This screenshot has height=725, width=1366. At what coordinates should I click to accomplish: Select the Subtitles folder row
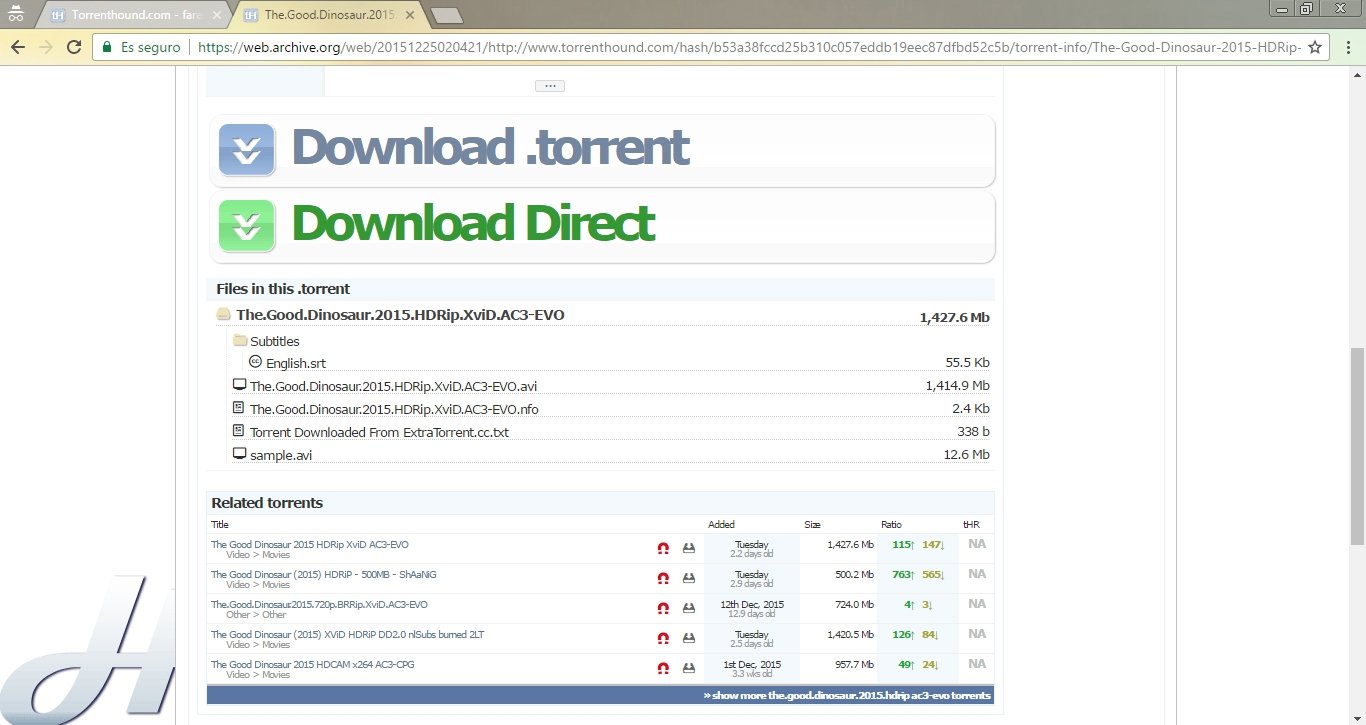275,341
